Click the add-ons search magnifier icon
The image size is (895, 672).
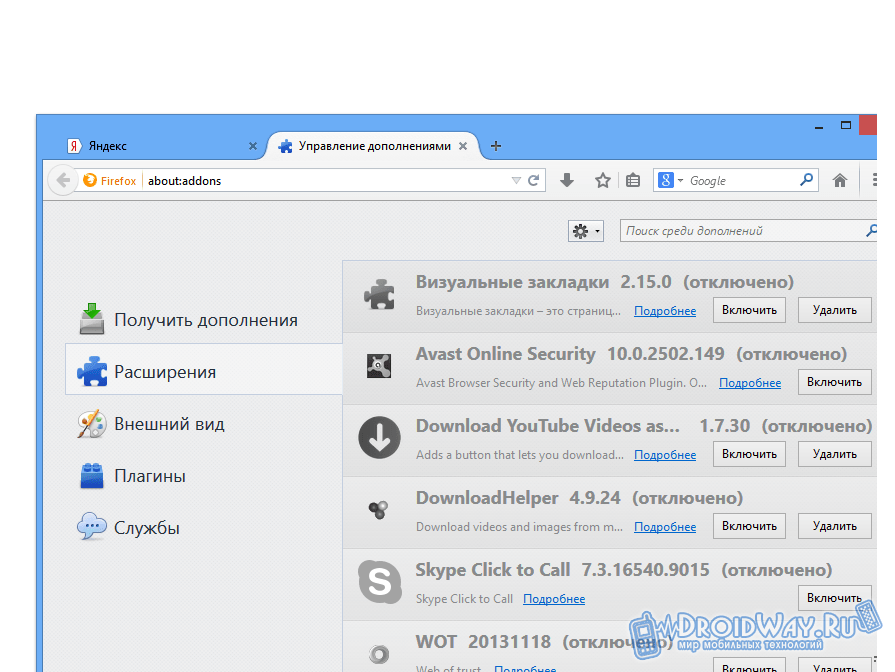point(872,231)
